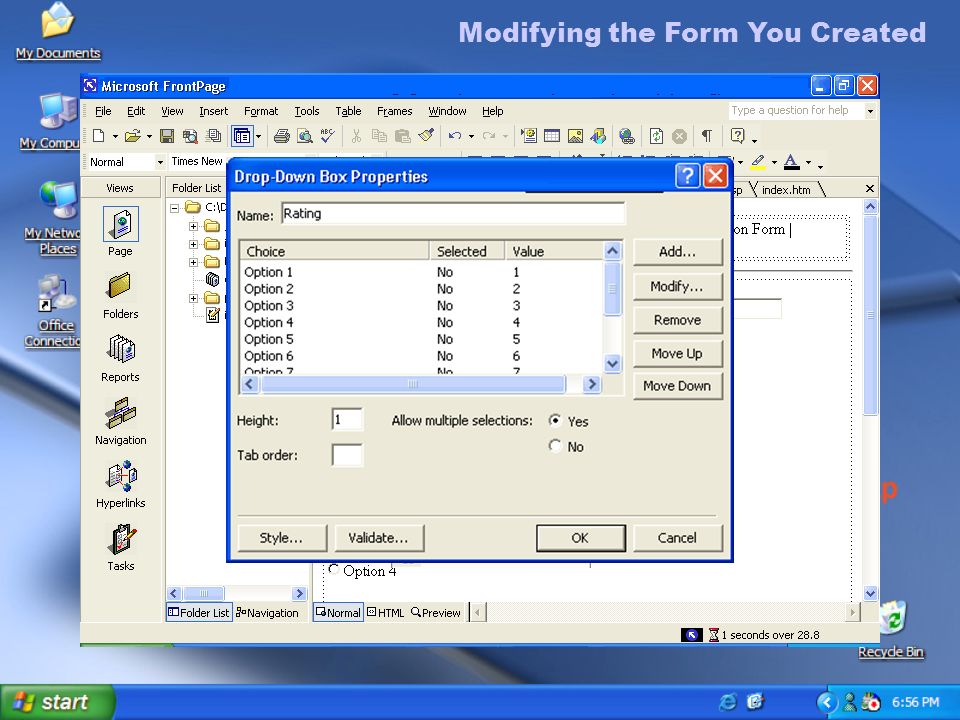Expand first subfolder in Folder List
This screenshot has height=720, width=960.
[193, 226]
